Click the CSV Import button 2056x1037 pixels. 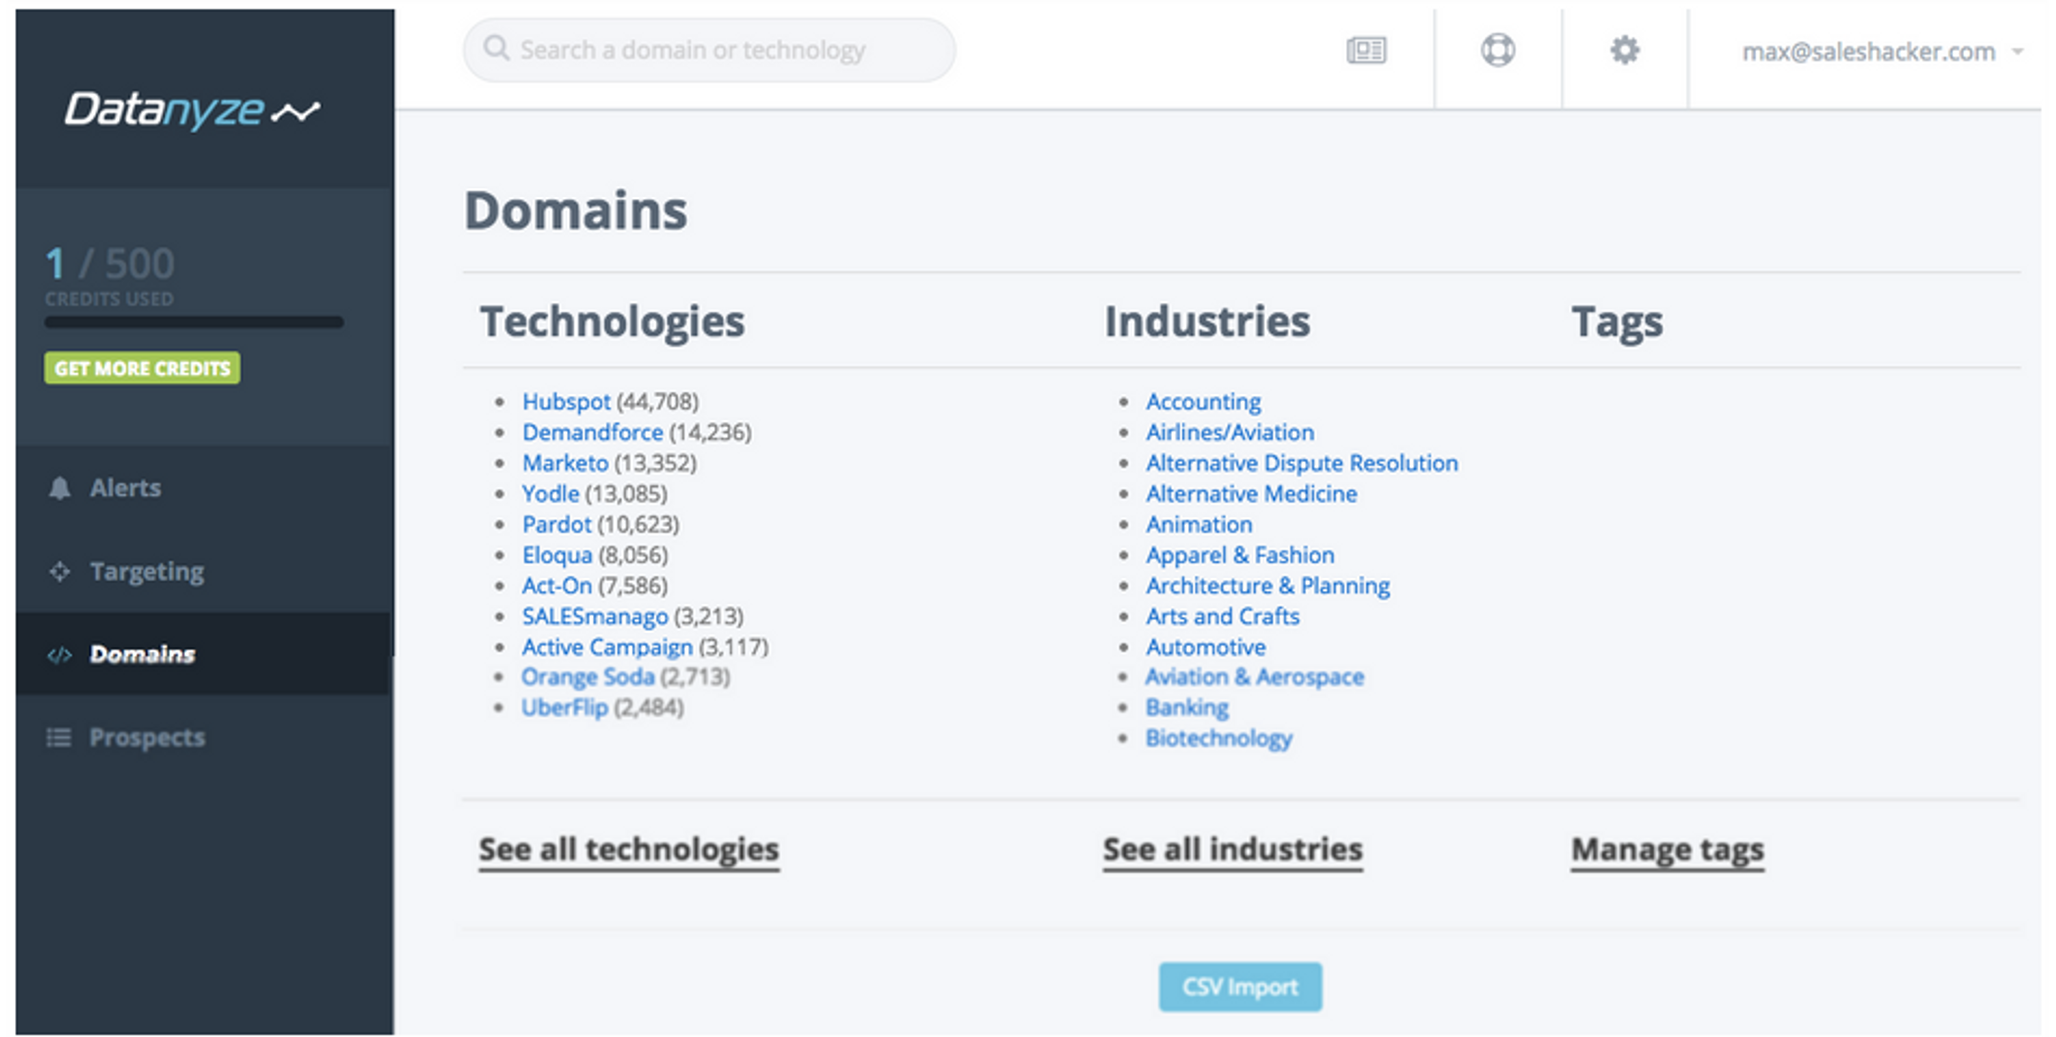tap(1240, 987)
